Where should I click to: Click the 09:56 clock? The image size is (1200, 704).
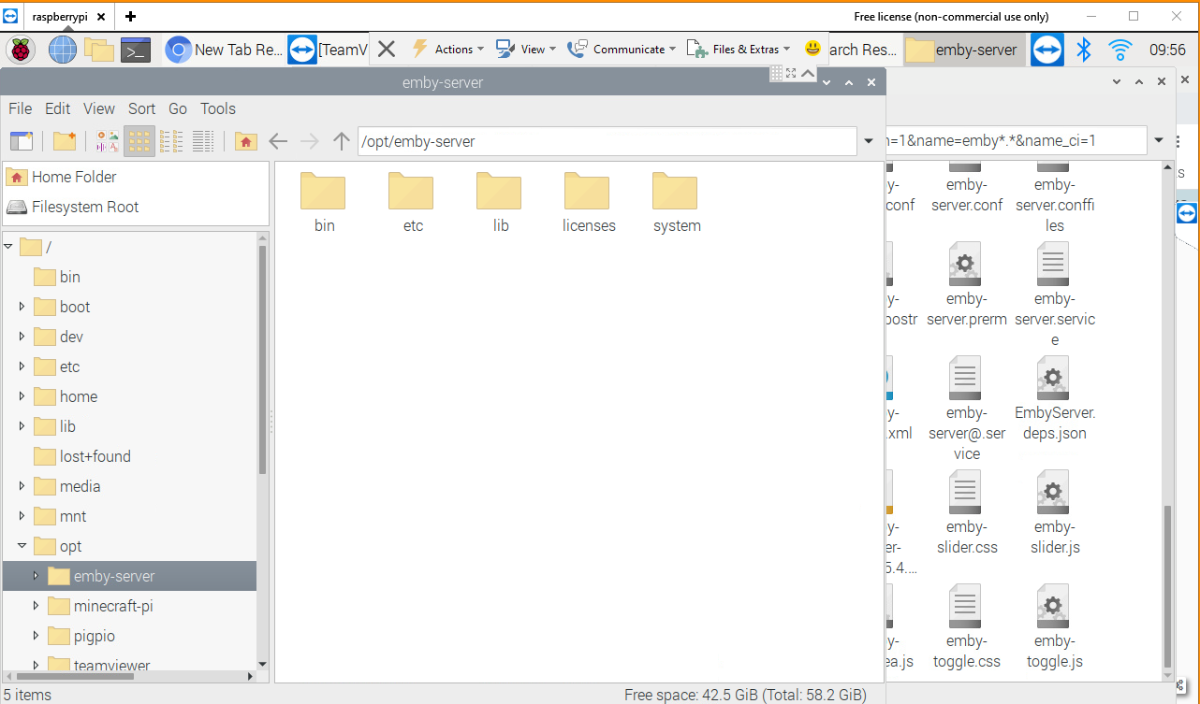(x=1167, y=49)
